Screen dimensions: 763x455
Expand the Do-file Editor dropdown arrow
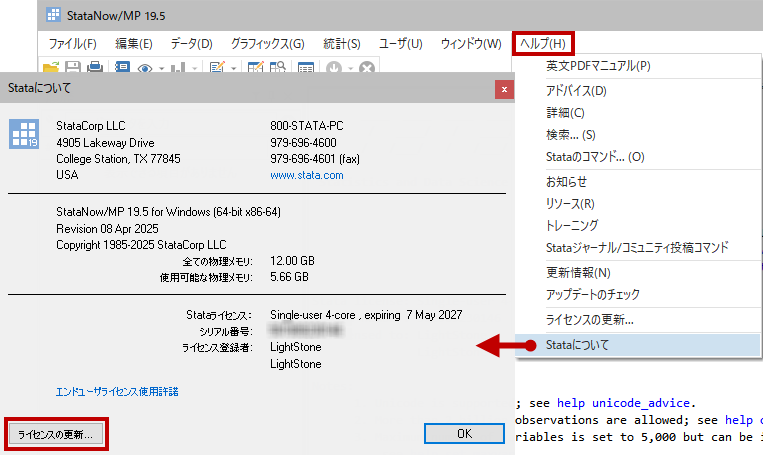(233, 68)
